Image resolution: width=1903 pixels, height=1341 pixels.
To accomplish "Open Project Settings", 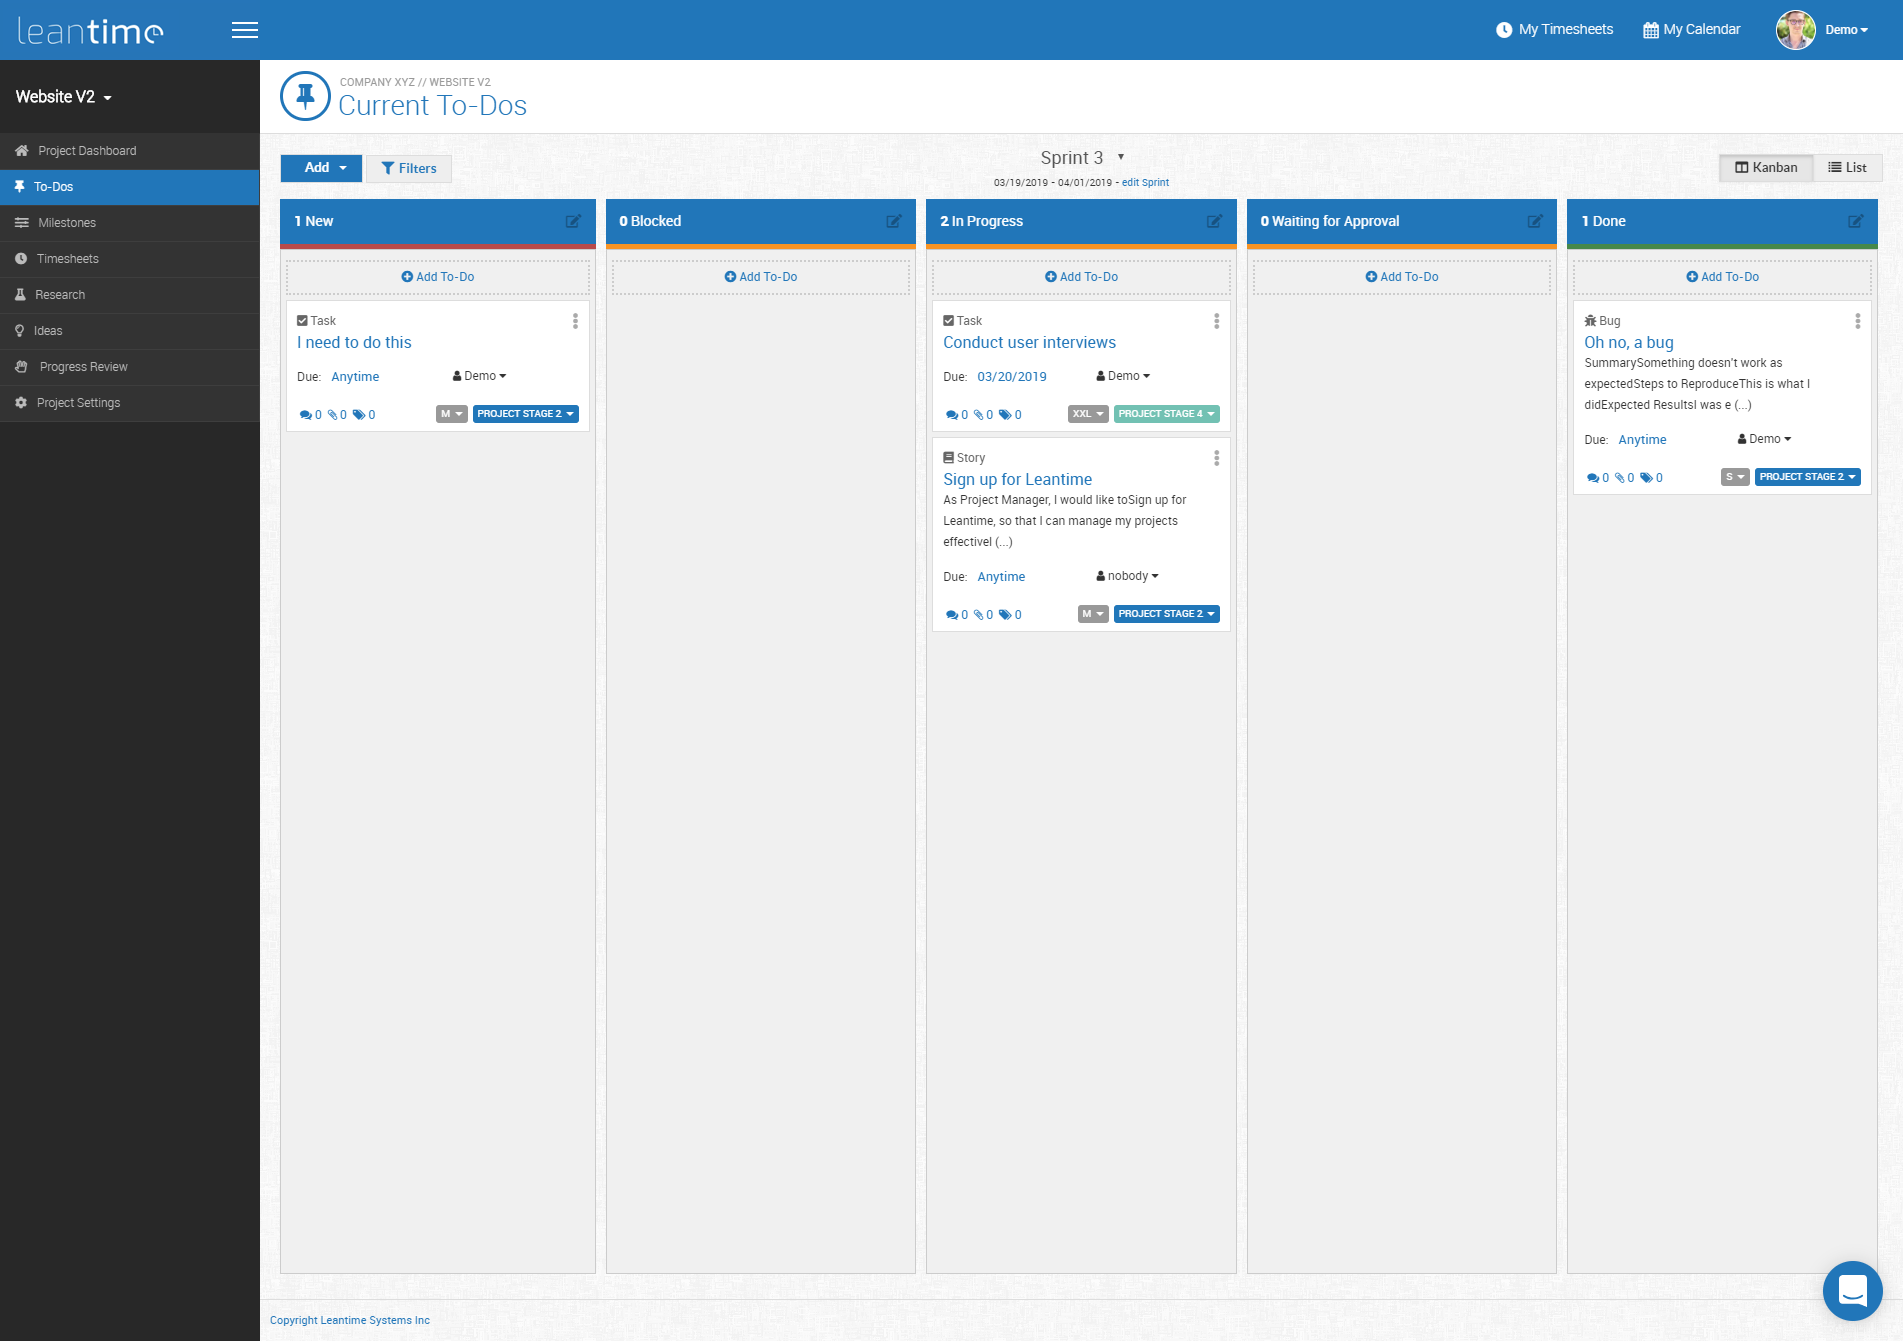I will tap(130, 403).
